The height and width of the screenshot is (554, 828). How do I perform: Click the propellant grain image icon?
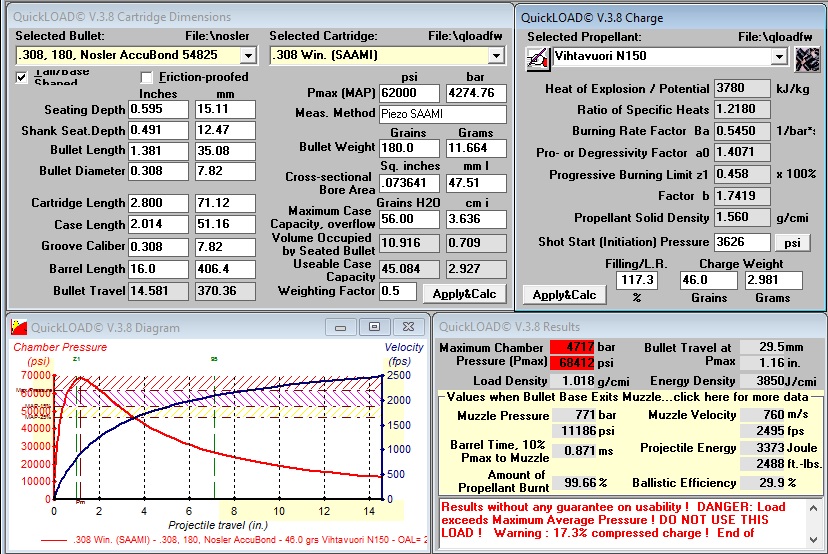[807, 58]
